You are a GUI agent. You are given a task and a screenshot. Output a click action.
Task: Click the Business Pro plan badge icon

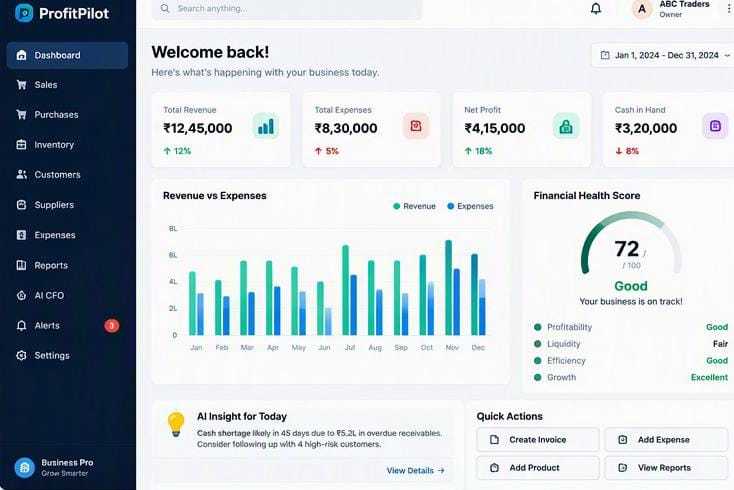(24, 467)
